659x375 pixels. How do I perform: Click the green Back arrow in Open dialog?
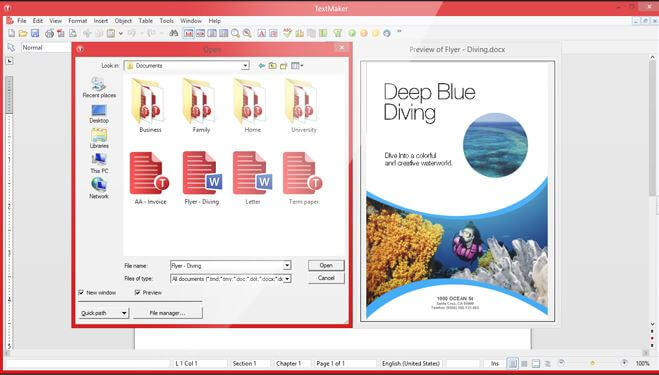(x=262, y=66)
